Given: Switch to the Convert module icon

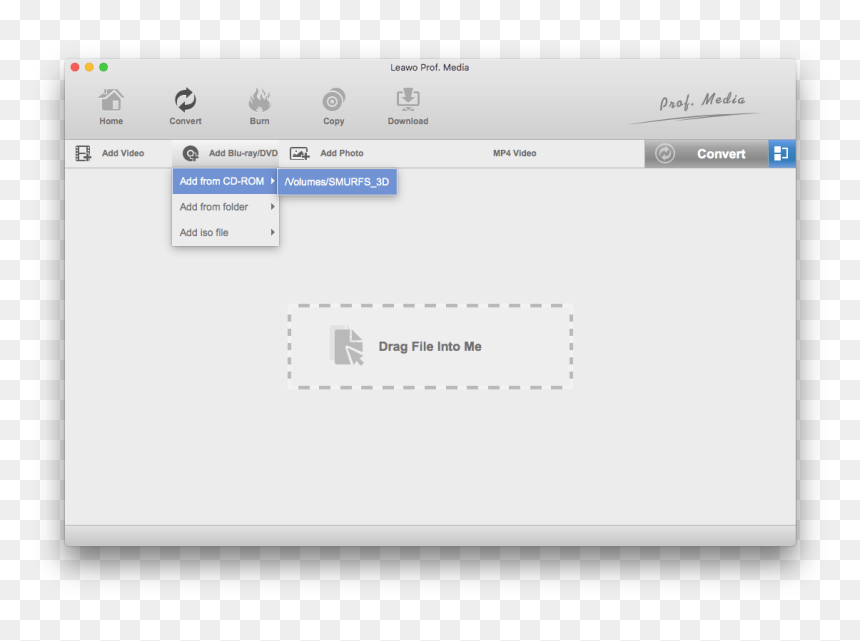Looking at the screenshot, I should coord(185,100).
